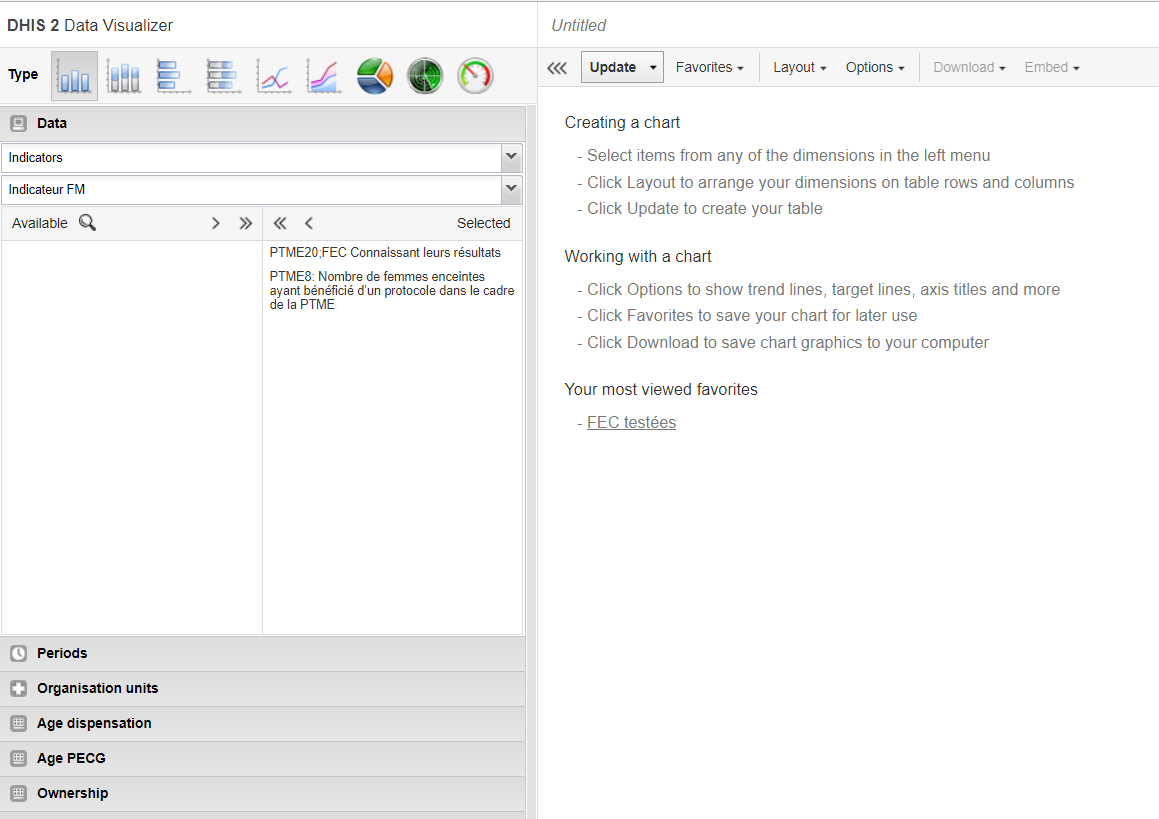
Task: Select the gauge chart type
Action: point(475,76)
